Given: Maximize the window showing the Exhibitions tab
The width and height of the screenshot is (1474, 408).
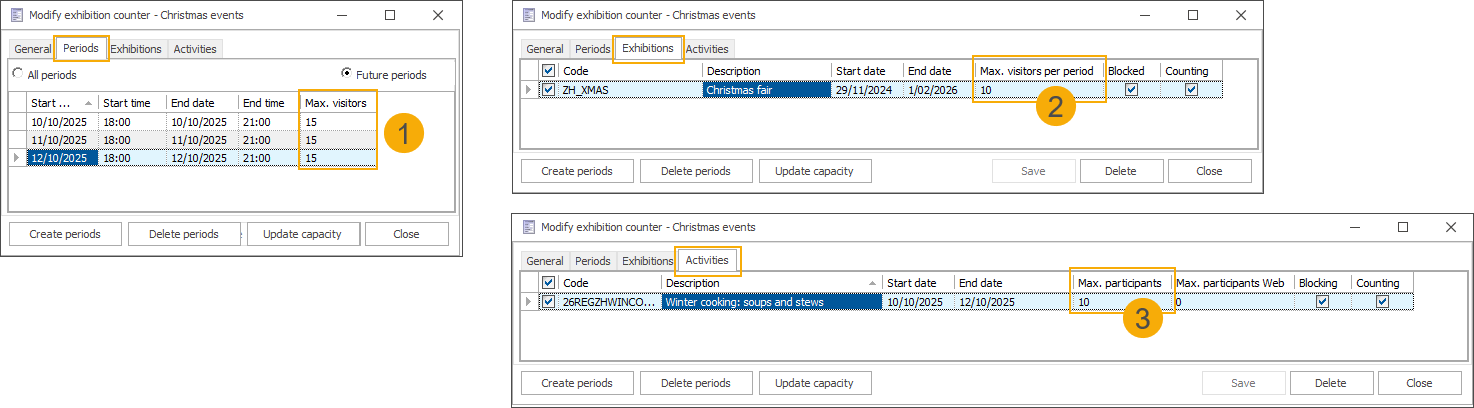Looking at the screenshot, I should click(x=1192, y=16).
